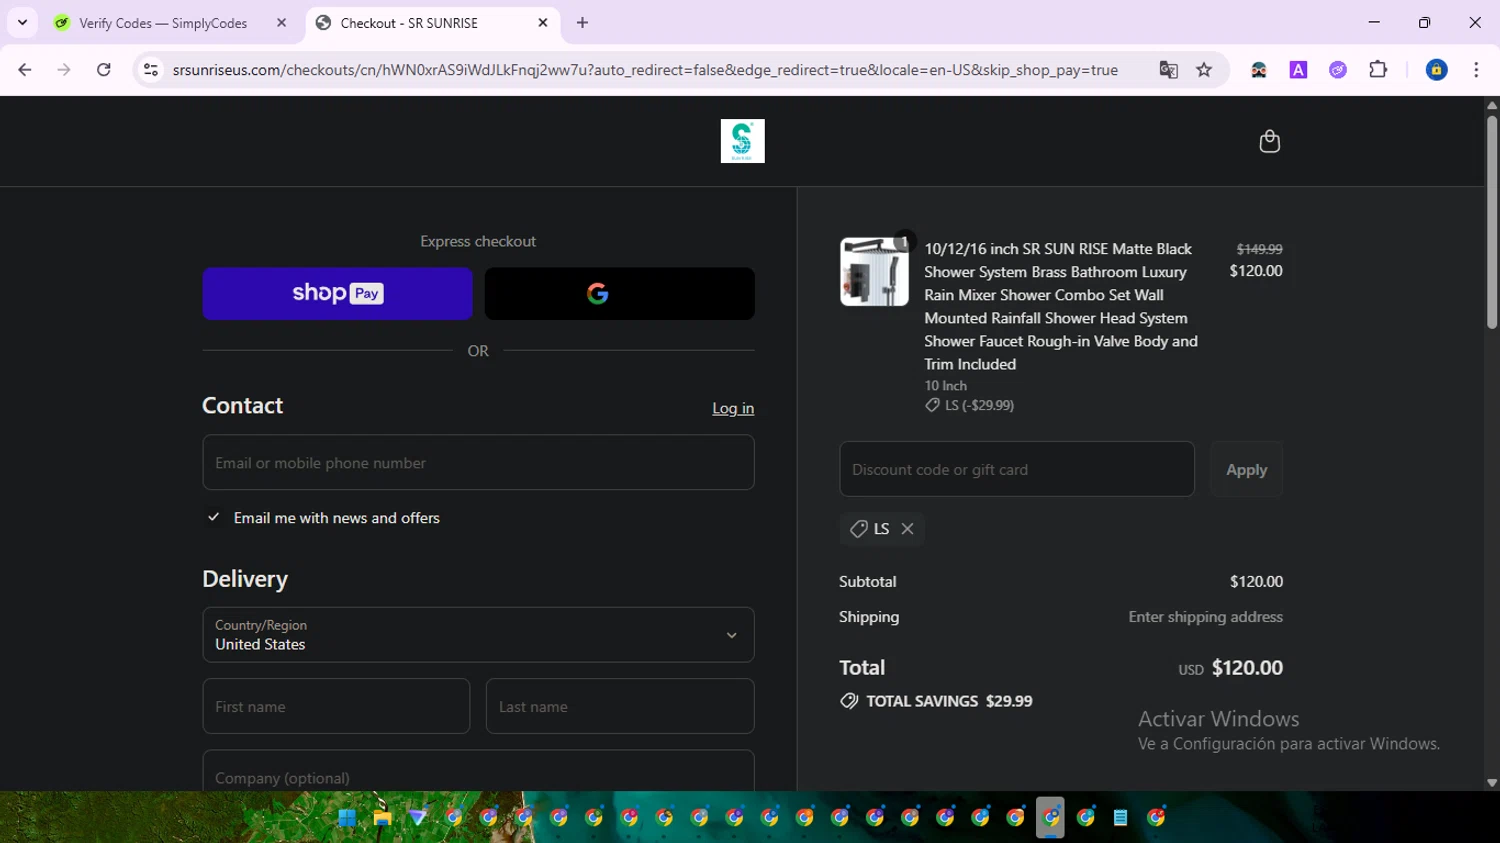Bookmark this page with the star icon
Image resolution: width=1500 pixels, height=843 pixels.
1204,70
